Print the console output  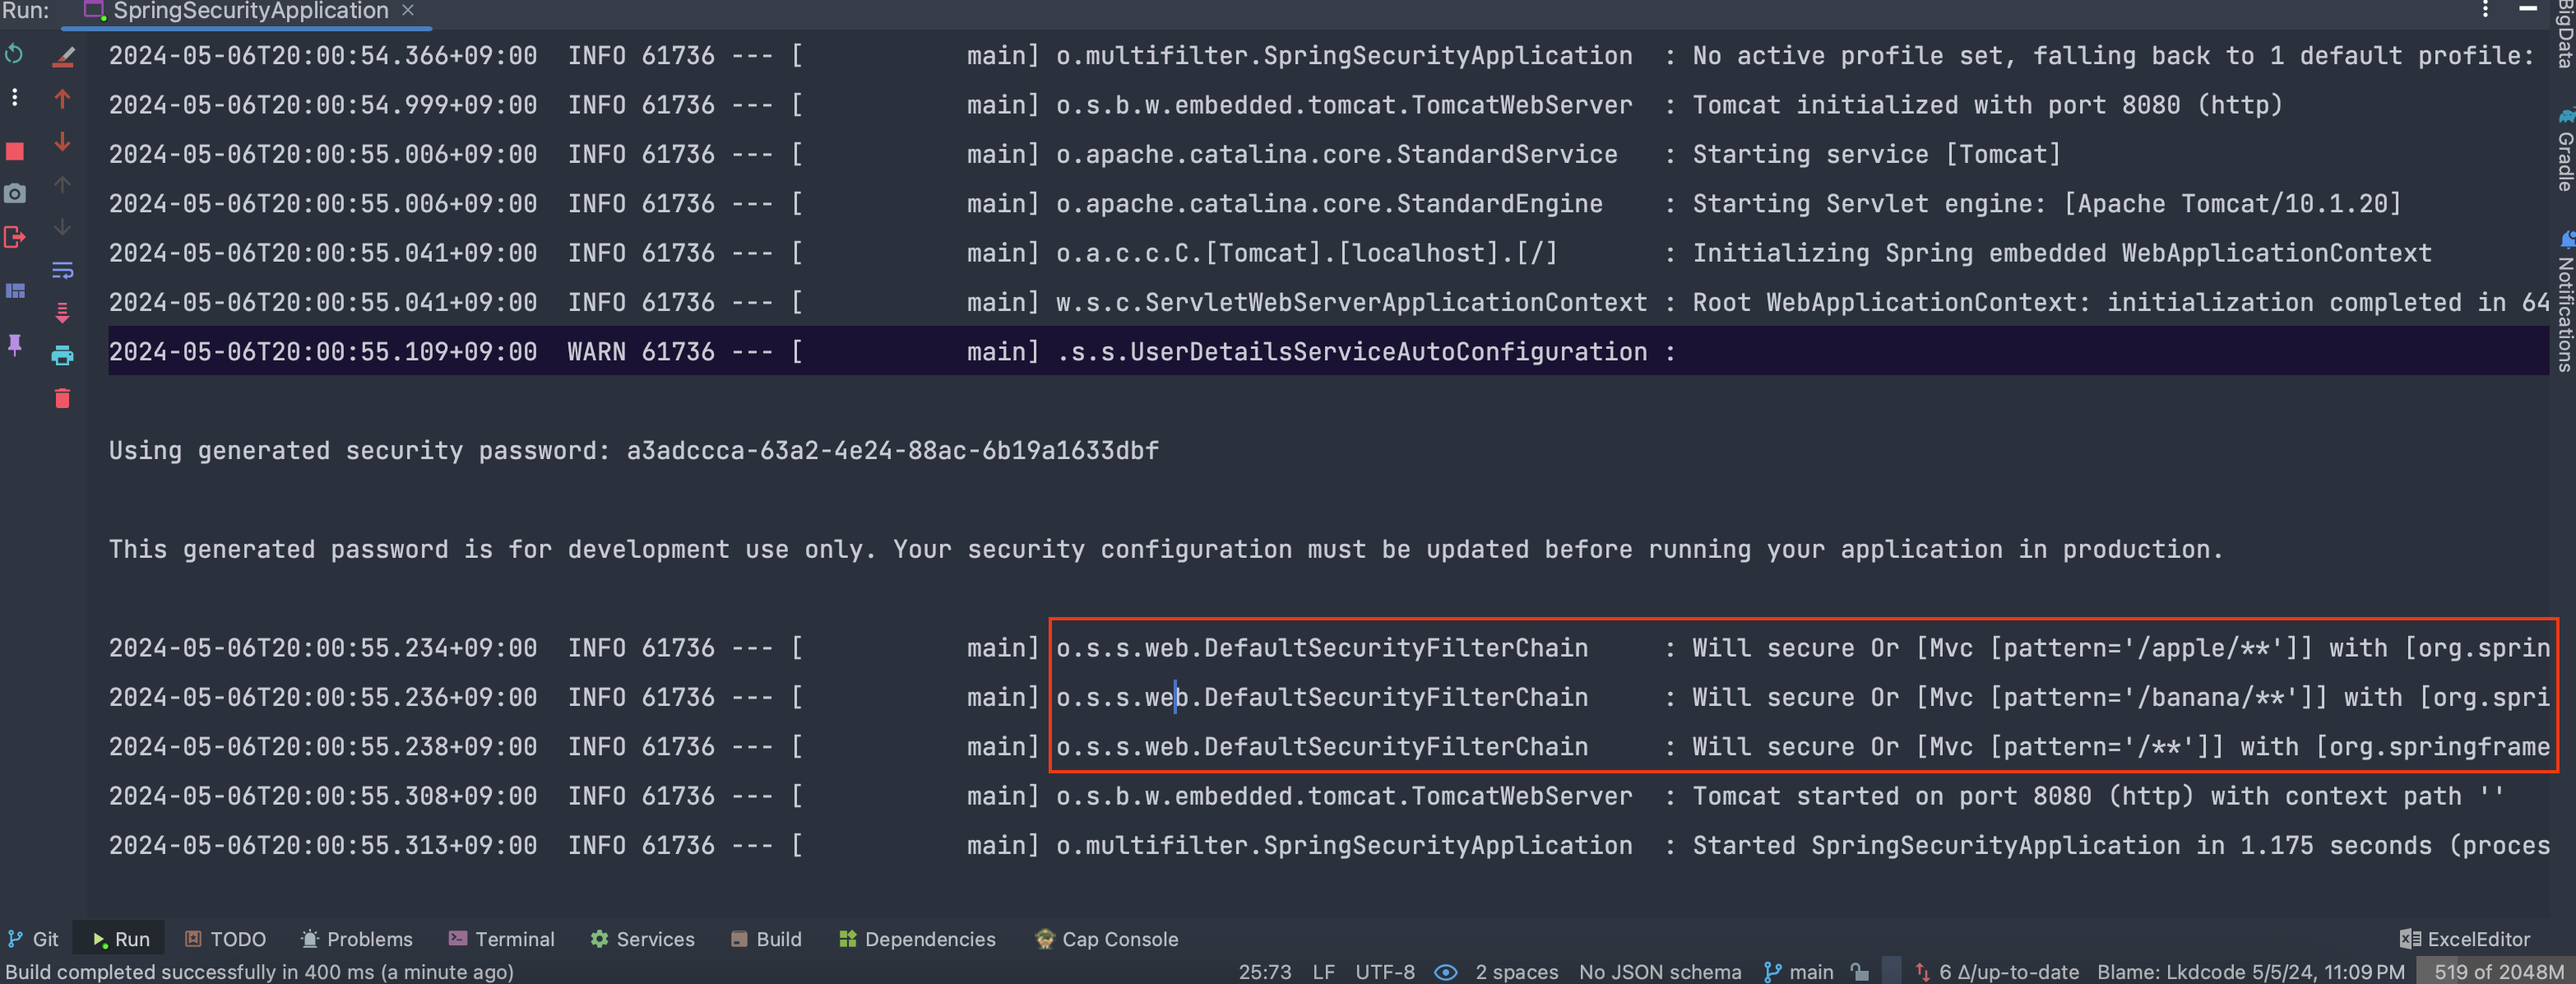coord(62,355)
